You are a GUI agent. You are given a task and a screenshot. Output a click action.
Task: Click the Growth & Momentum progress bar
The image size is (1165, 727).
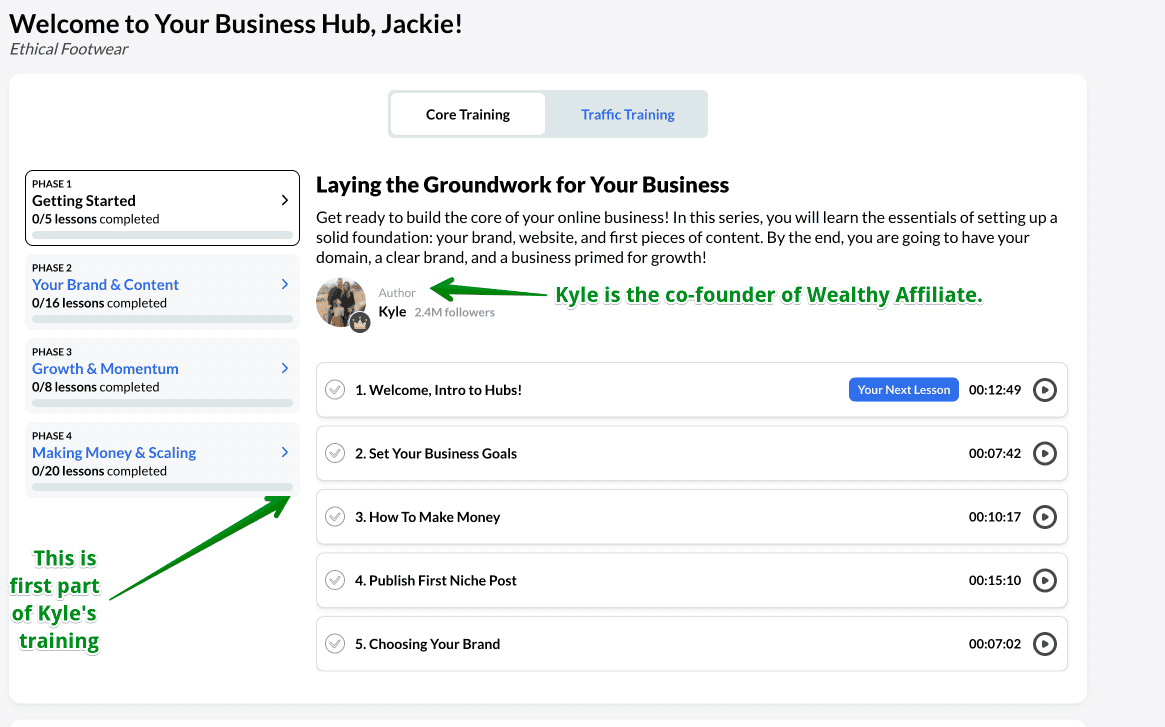(162, 403)
